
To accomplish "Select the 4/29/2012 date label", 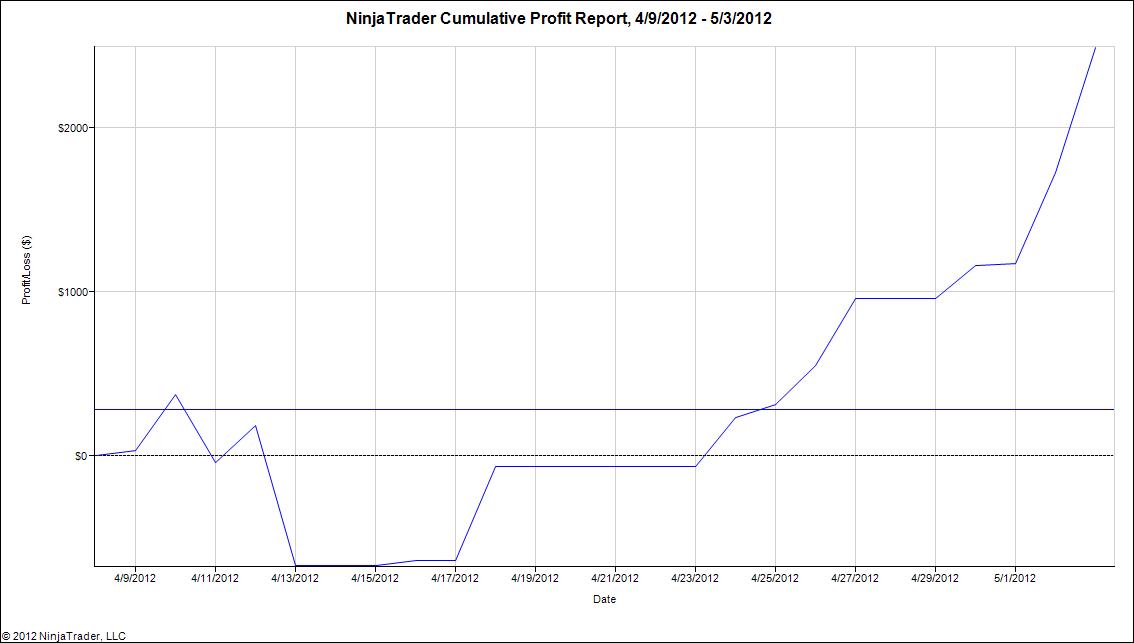I will coord(935,578).
